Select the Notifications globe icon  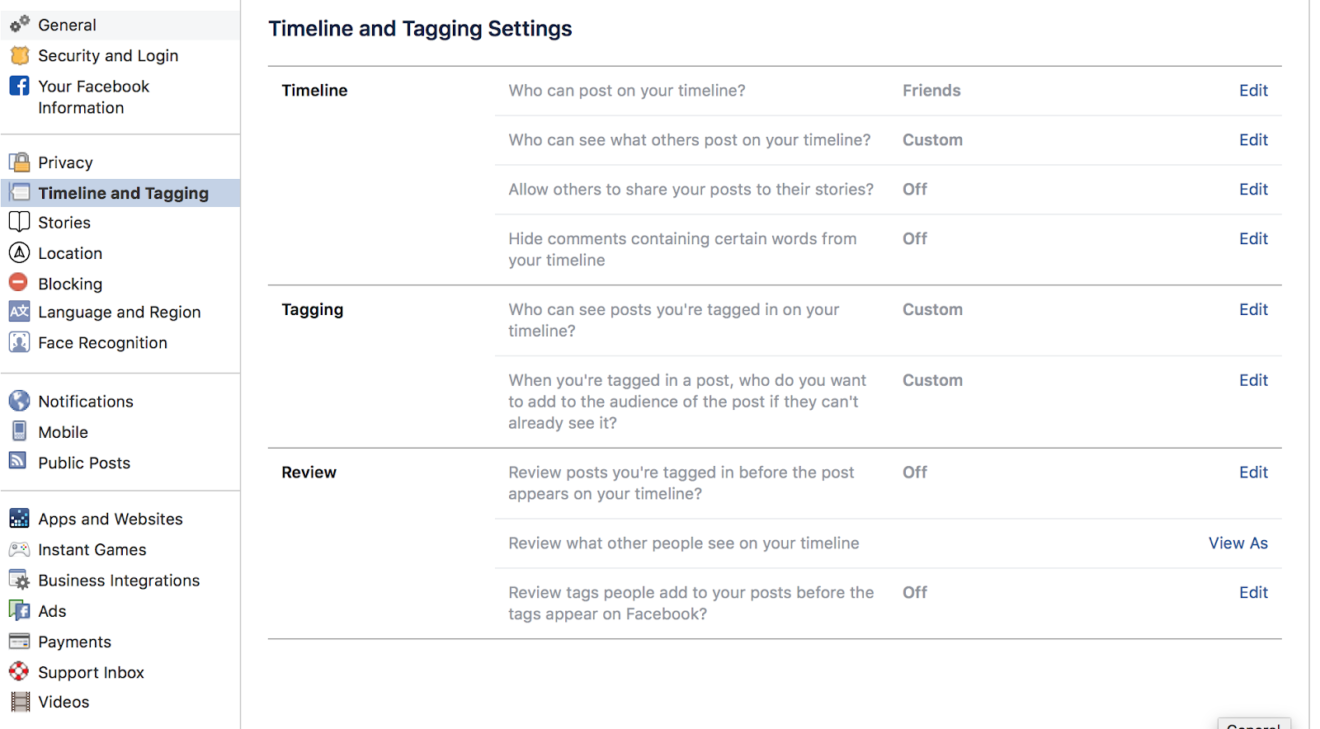coord(21,401)
